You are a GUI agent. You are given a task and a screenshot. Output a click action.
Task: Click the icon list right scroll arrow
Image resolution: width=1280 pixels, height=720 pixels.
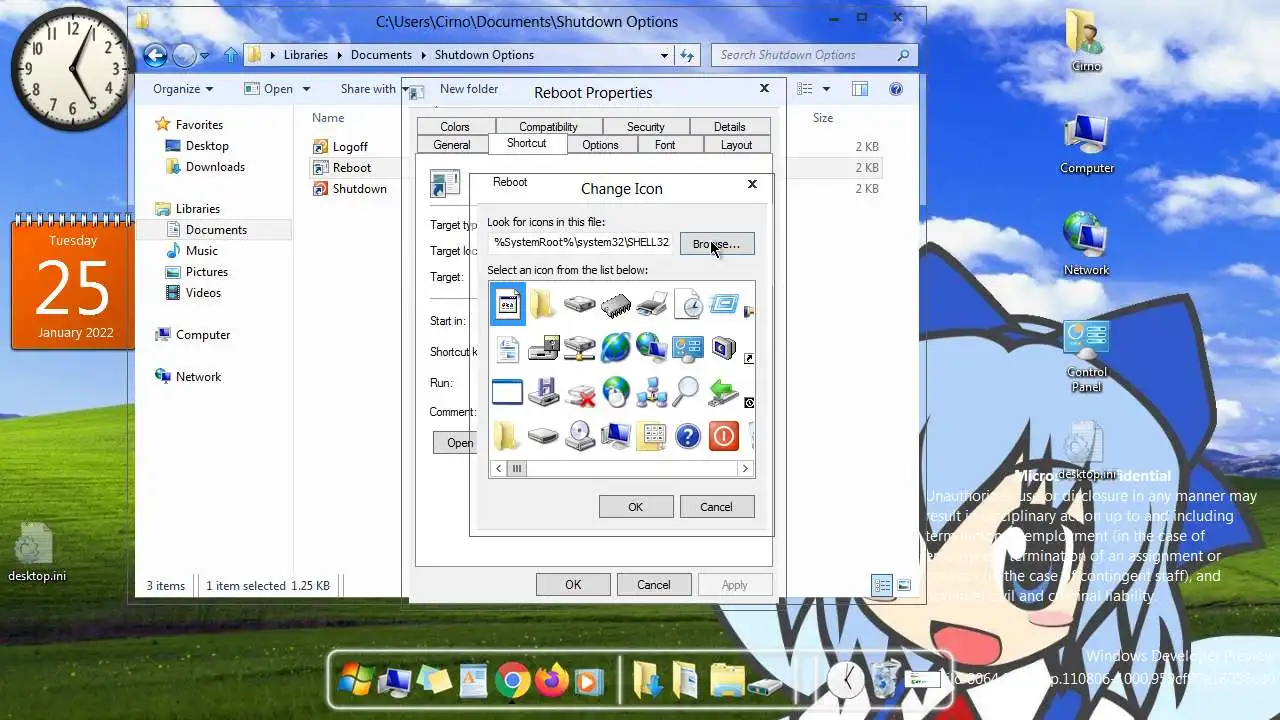745,468
